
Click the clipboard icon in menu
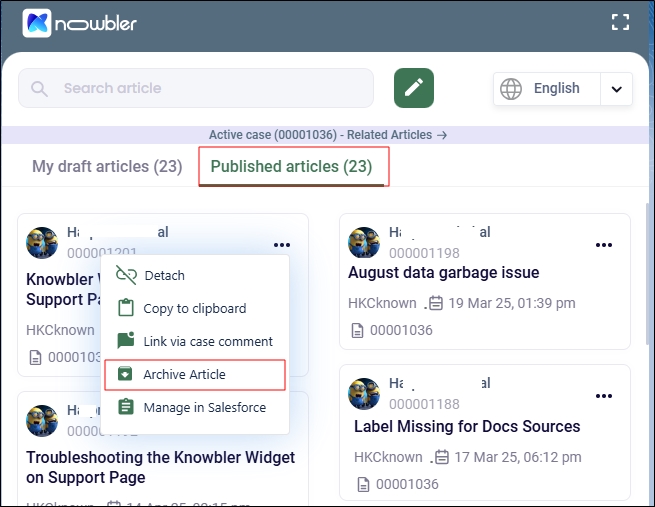126,308
